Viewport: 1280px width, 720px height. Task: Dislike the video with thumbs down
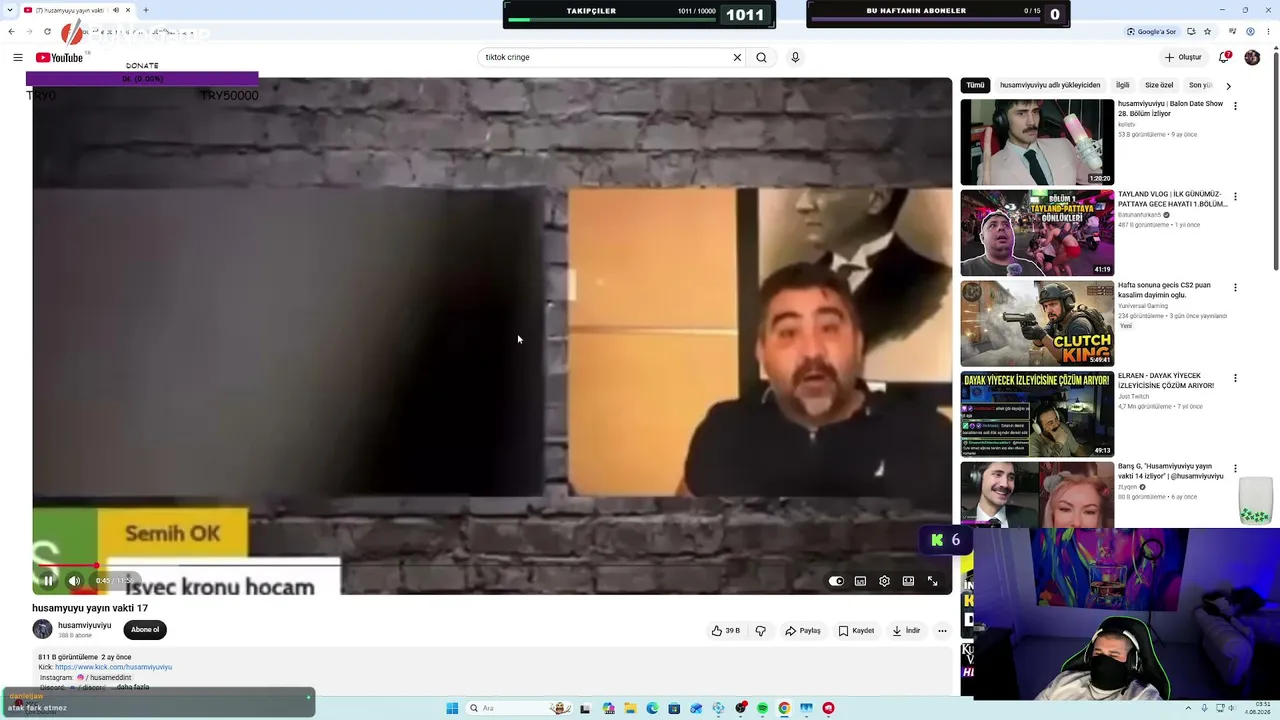(760, 631)
